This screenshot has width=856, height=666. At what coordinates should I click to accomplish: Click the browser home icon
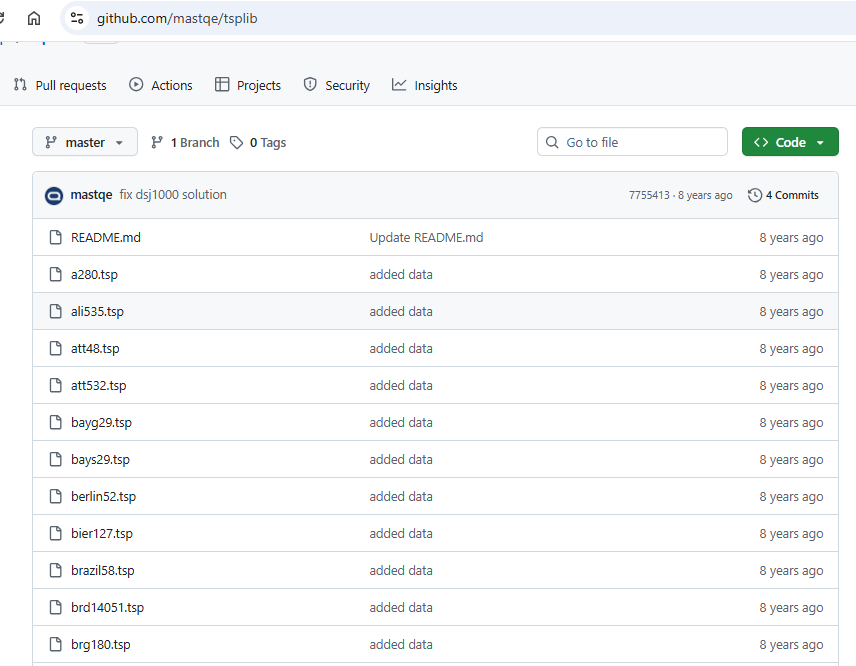pos(34,18)
